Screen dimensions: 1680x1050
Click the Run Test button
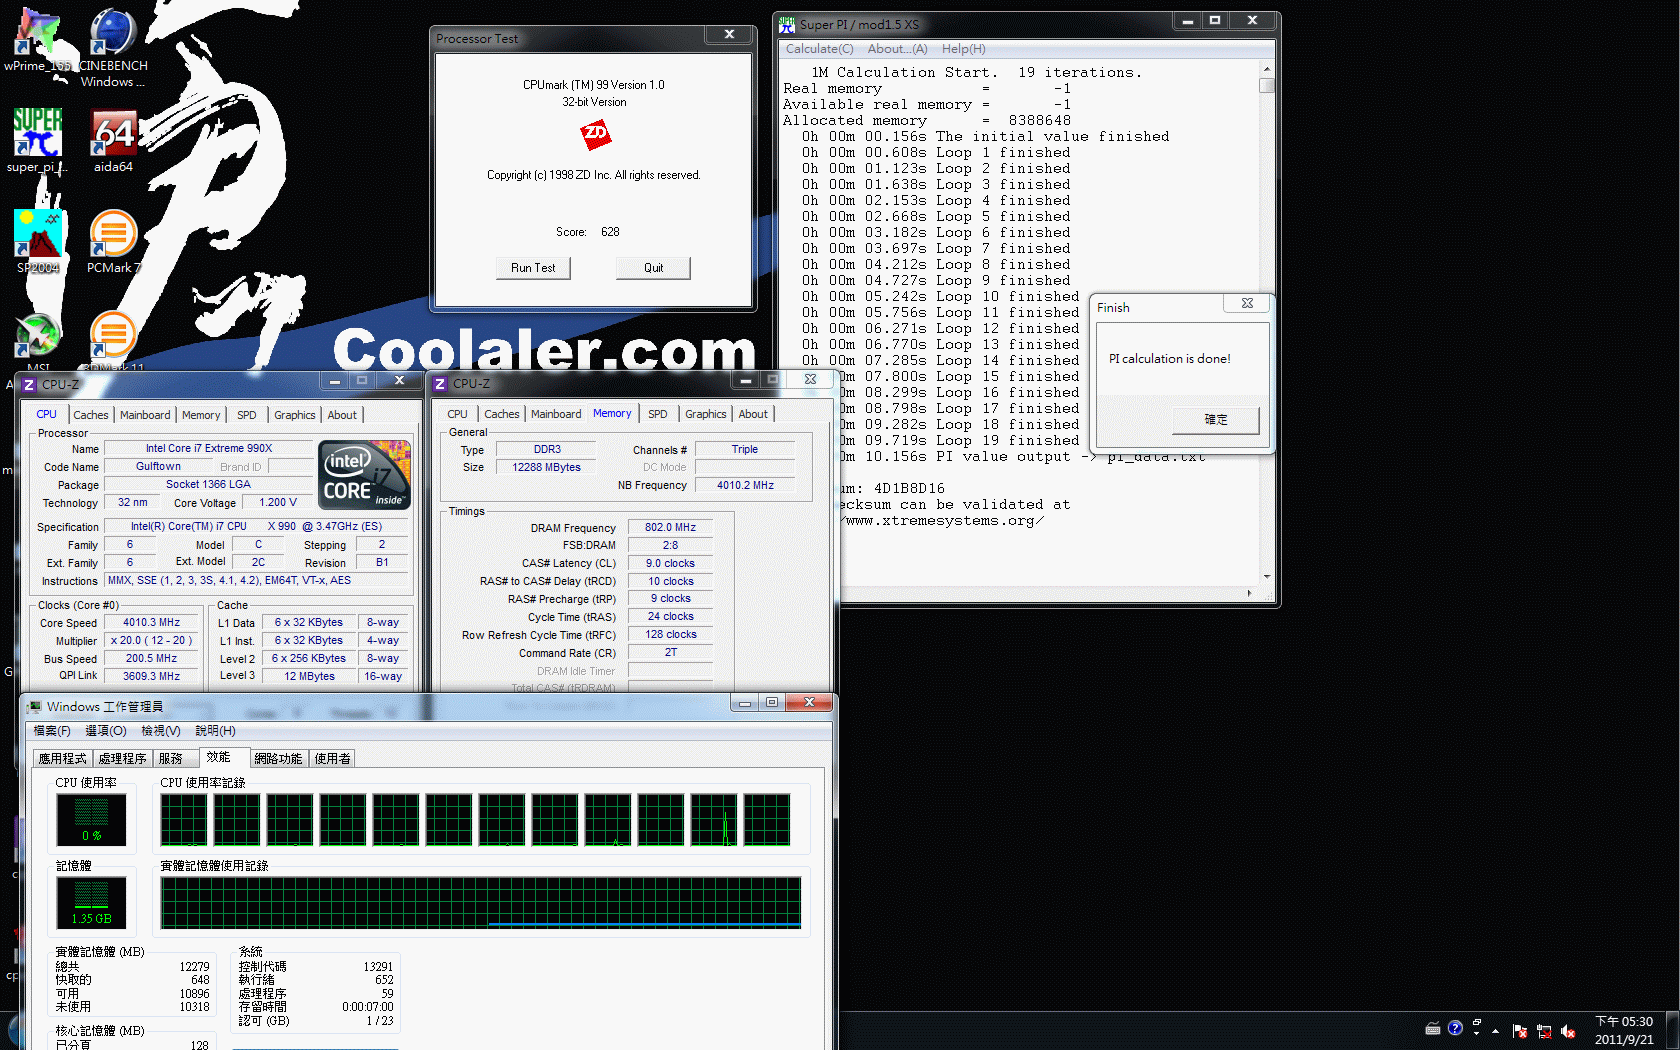pyautogui.click(x=533, y=268)
